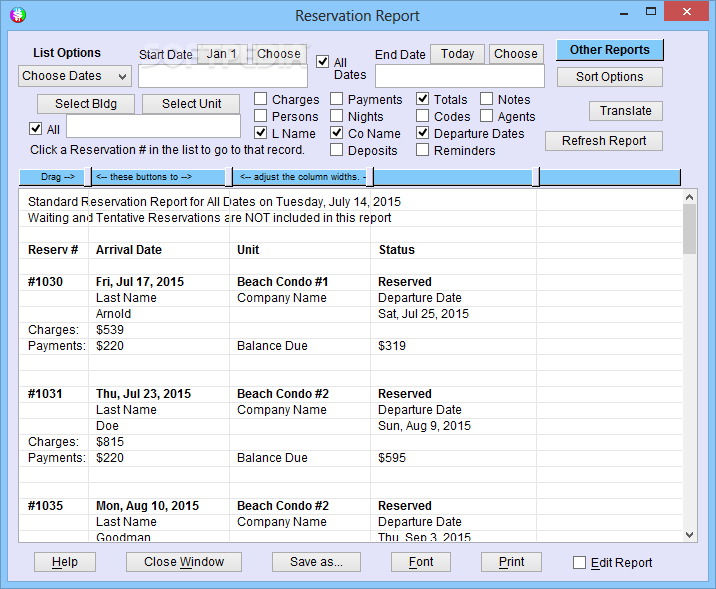The height and width of the screenshot is (589, 716).
Task: Maximize the Reservation Report window
Action: 651,12
